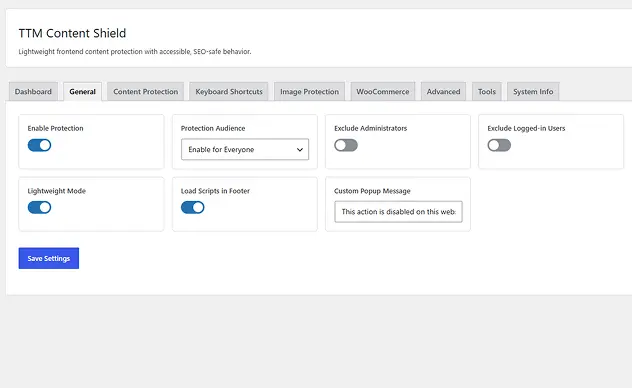Switch to the Content Protection tab
This screenshot has height=388, width=632.
pos(146,91)
